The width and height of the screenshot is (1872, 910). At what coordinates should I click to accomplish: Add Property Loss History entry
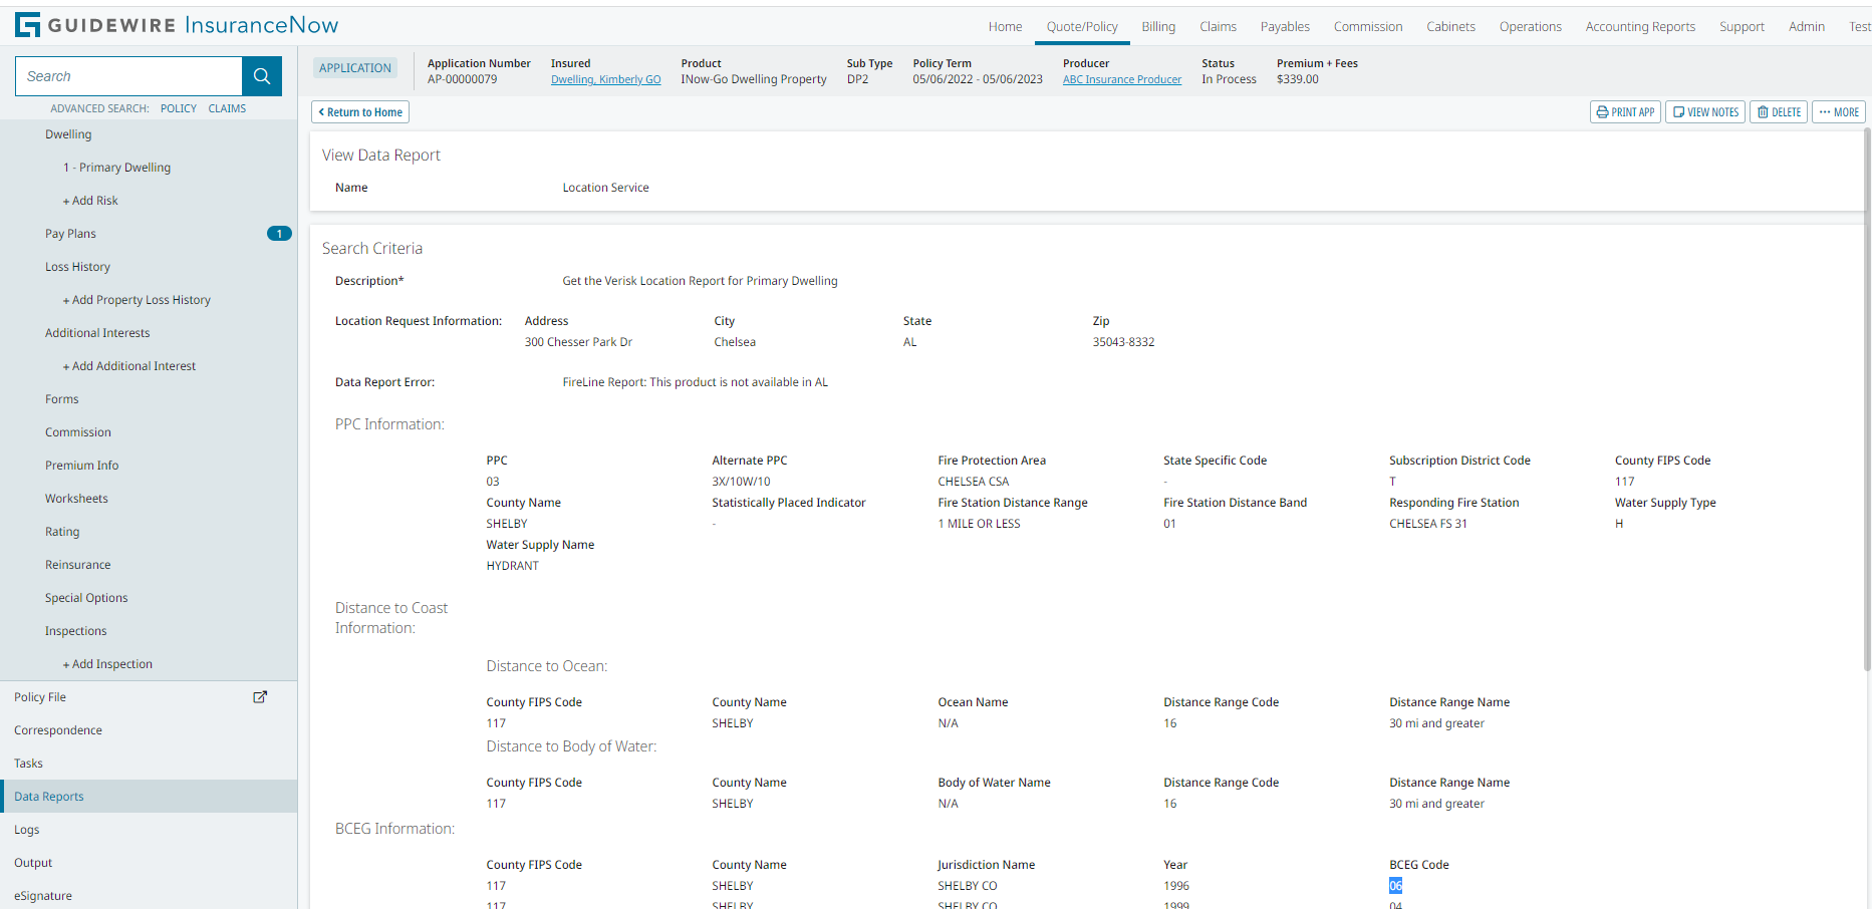[x=137, y=300]
